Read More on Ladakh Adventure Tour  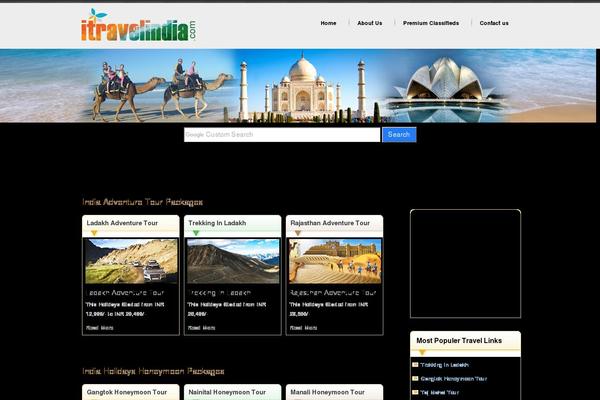click(x=99, y=328)
